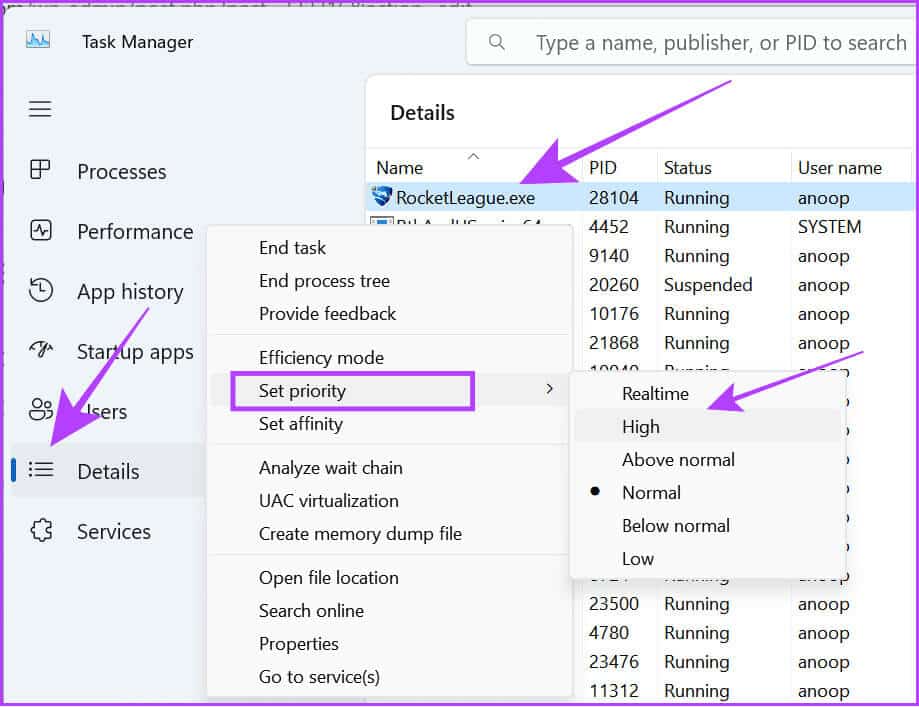Click the Suspended status cell
Viewport: 919px width, 707px height.
[708, 284]
